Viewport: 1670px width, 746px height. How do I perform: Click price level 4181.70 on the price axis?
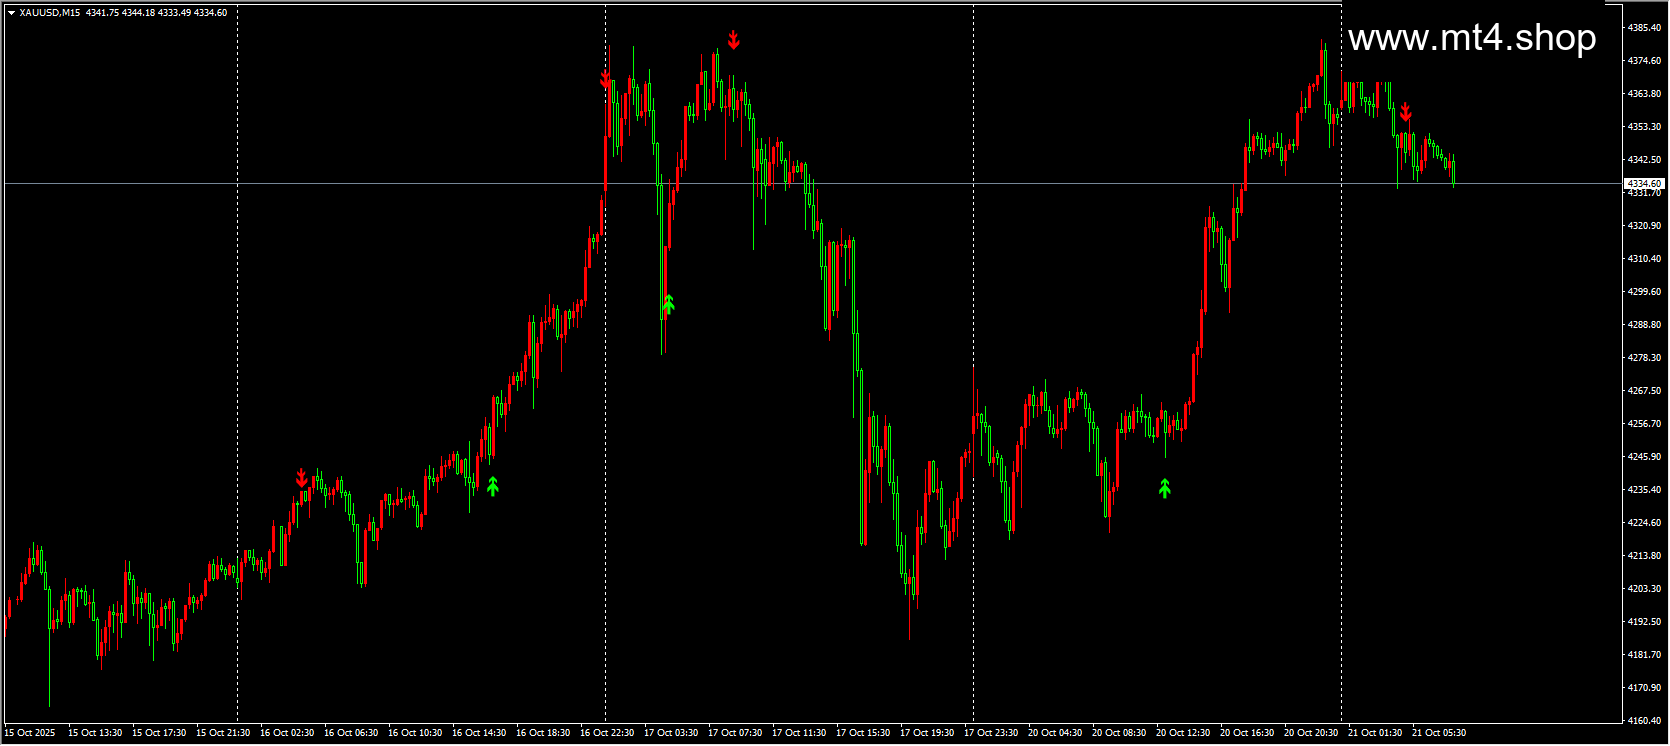1645,655
